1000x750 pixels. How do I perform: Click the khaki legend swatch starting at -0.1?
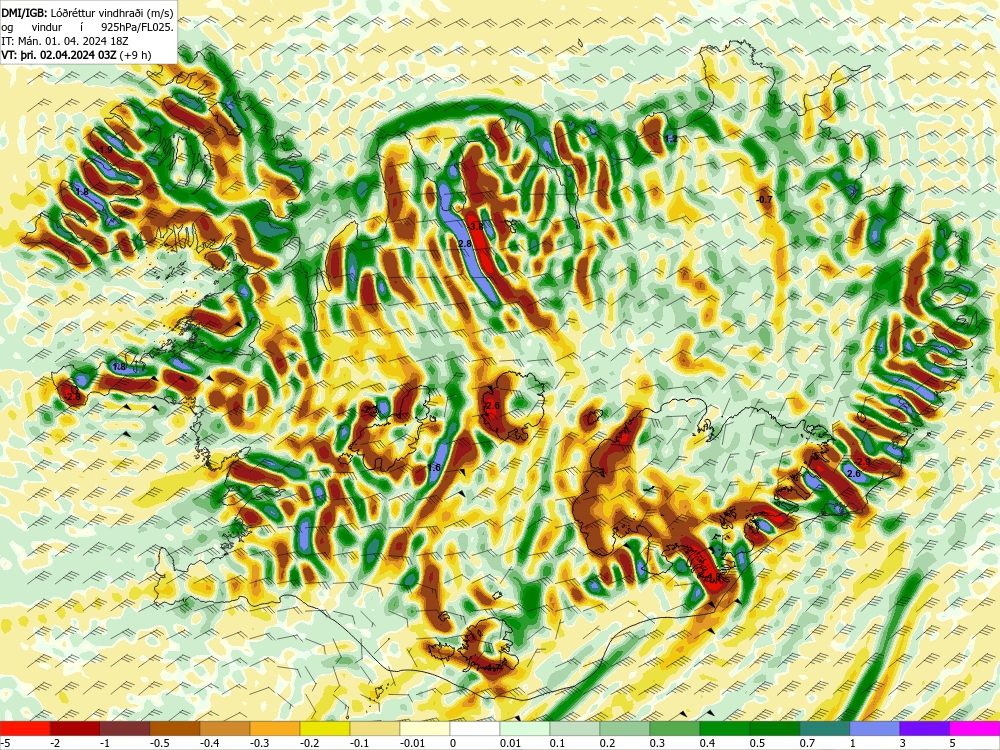pos(375,728)
